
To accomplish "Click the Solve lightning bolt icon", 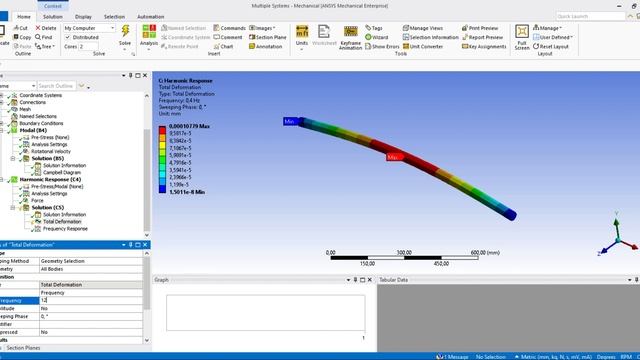I will pos(125,31).
